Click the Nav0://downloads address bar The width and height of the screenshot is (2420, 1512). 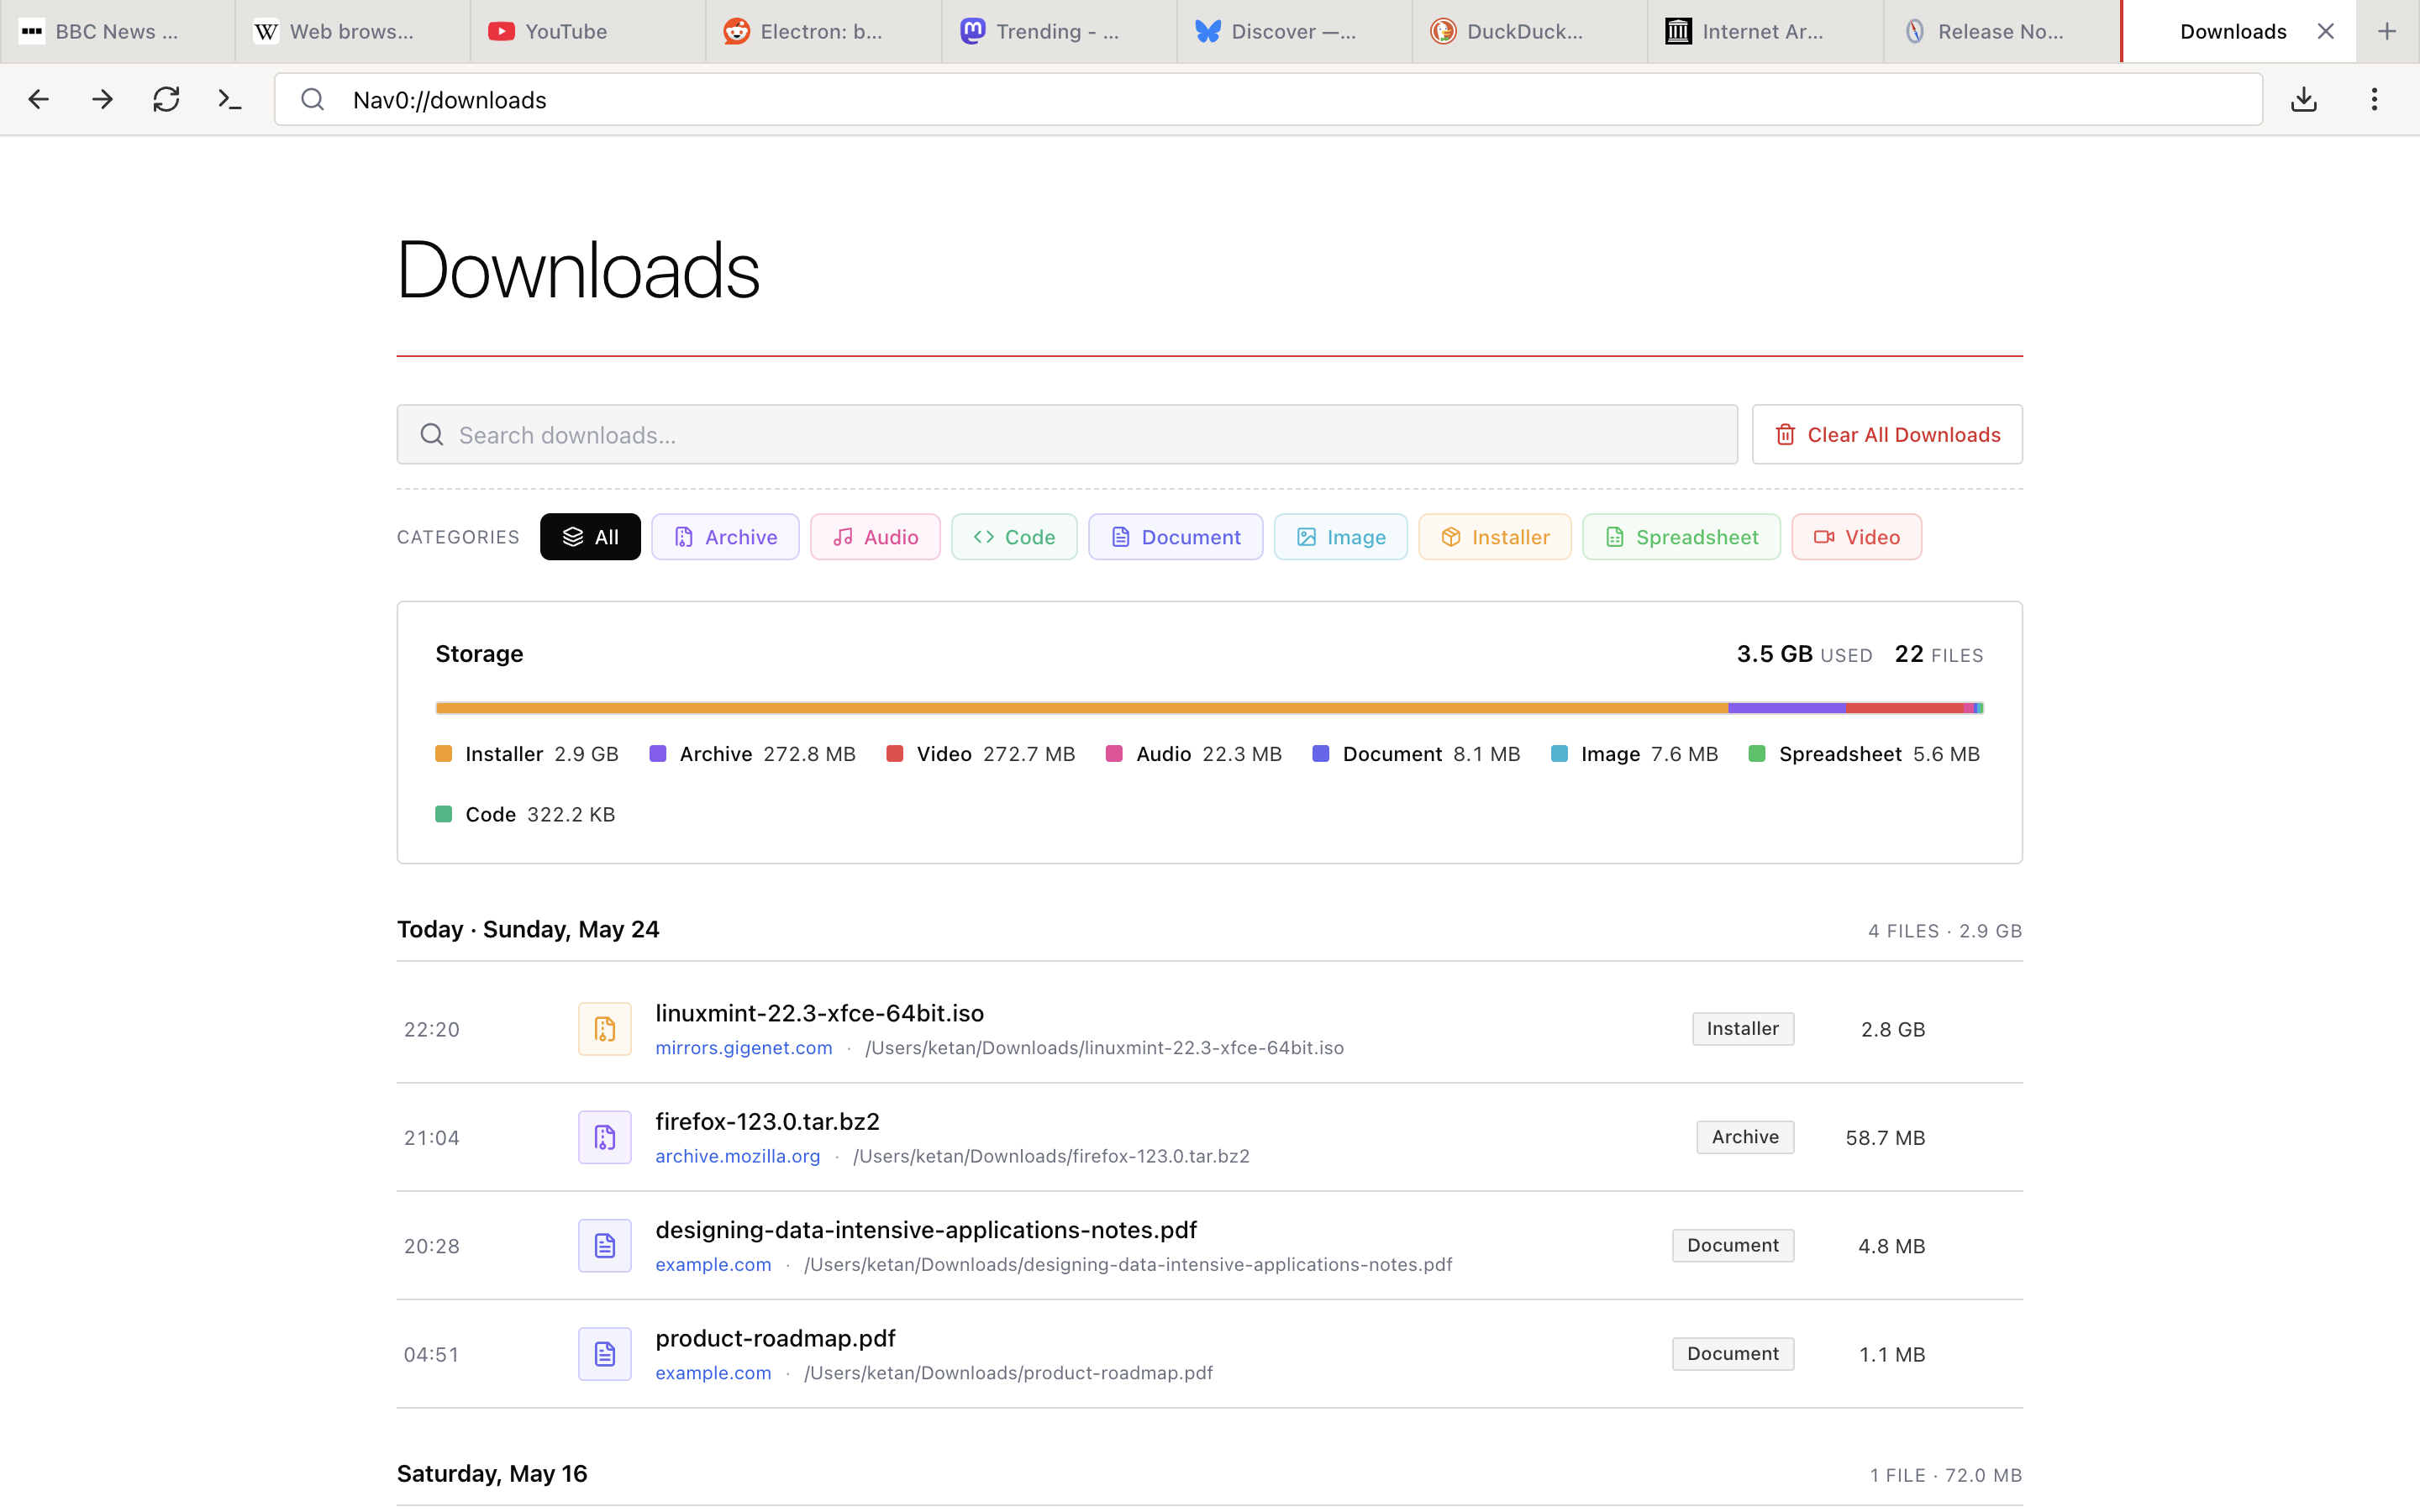pyautogui.click(x=1268, y=99)
